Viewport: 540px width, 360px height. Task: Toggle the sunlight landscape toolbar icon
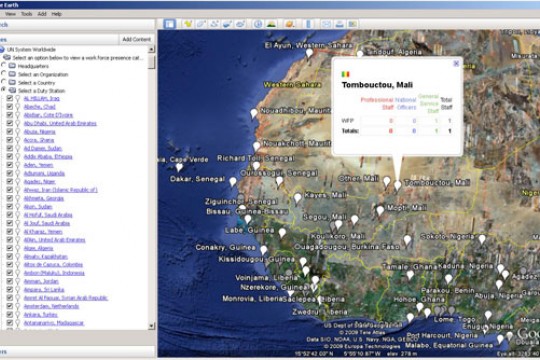271,24
